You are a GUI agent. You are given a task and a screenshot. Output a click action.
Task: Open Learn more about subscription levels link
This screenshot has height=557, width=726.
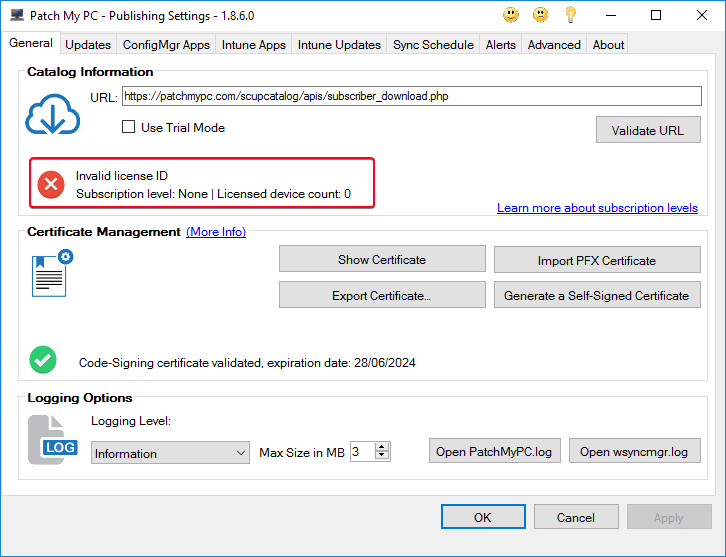pos(597,208)
